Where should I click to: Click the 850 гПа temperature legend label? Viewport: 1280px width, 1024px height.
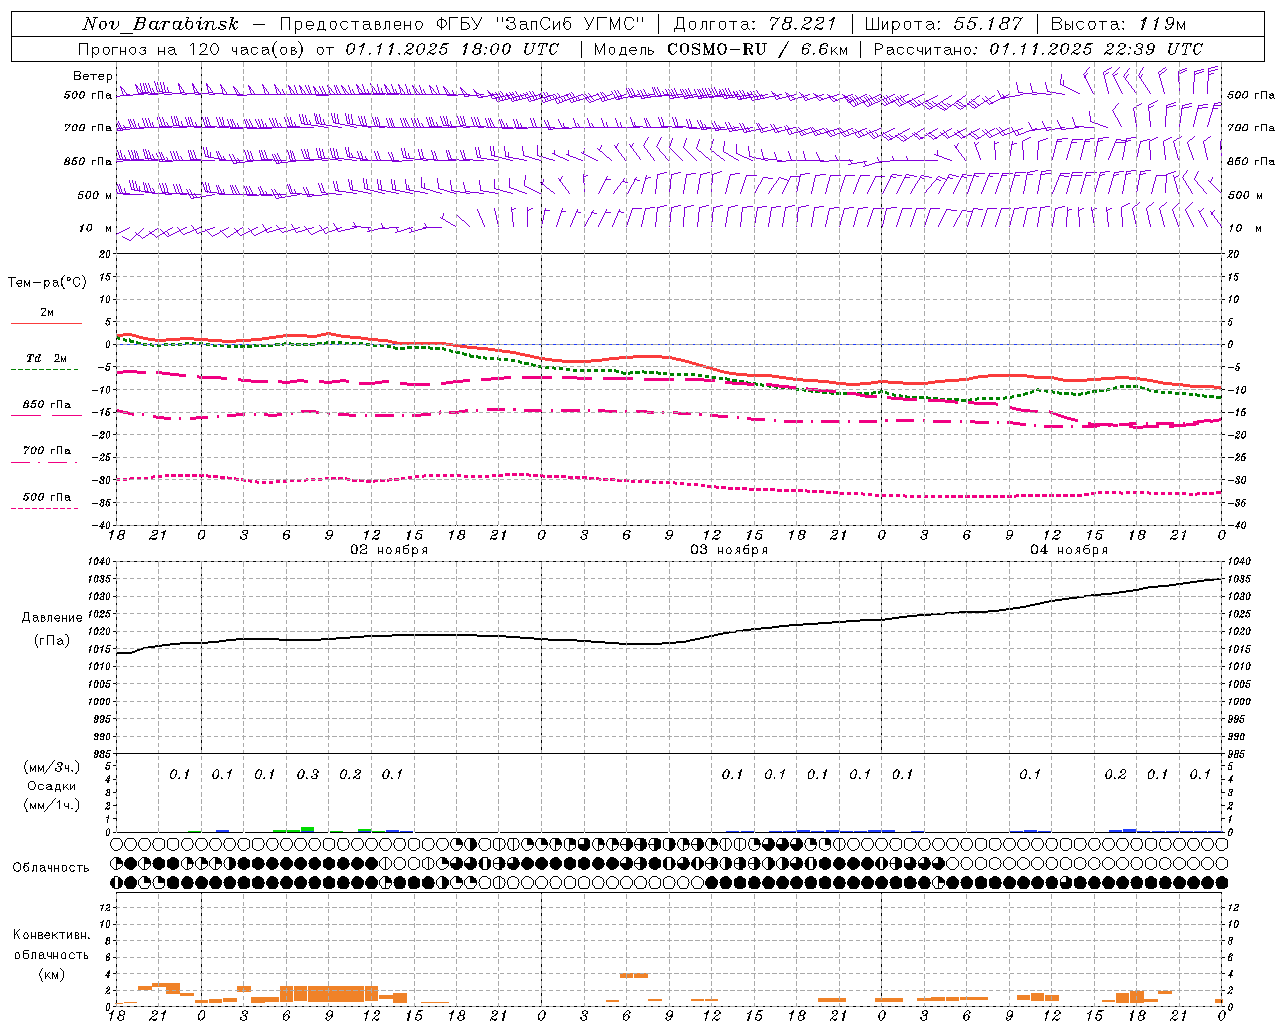(x=46, y=405)
